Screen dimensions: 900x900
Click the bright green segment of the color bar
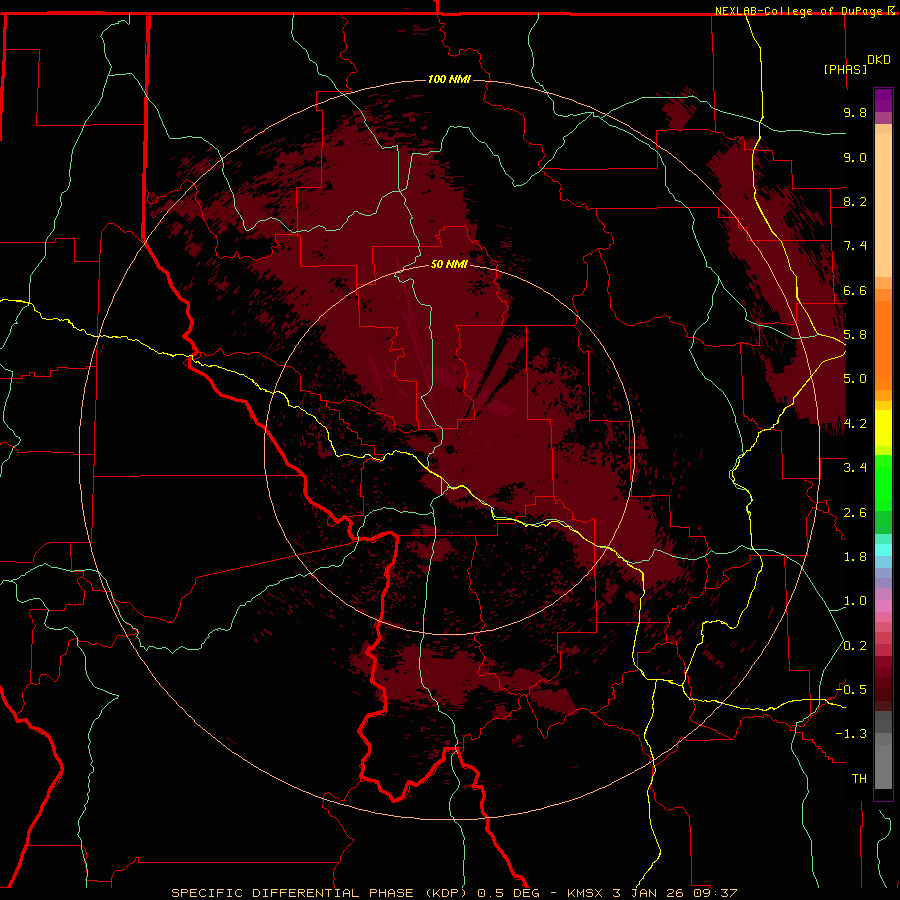(883, 483)
